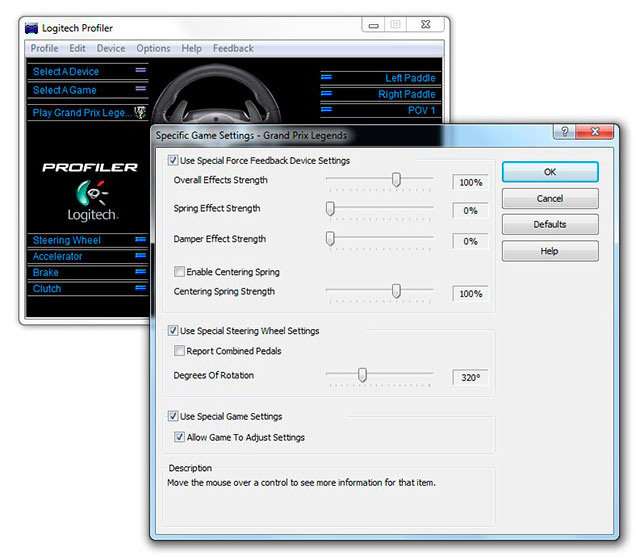The image size is (640, 560).
Task: Click the Spring Effect Strength slider thumb
Action: tap(330, 209)
